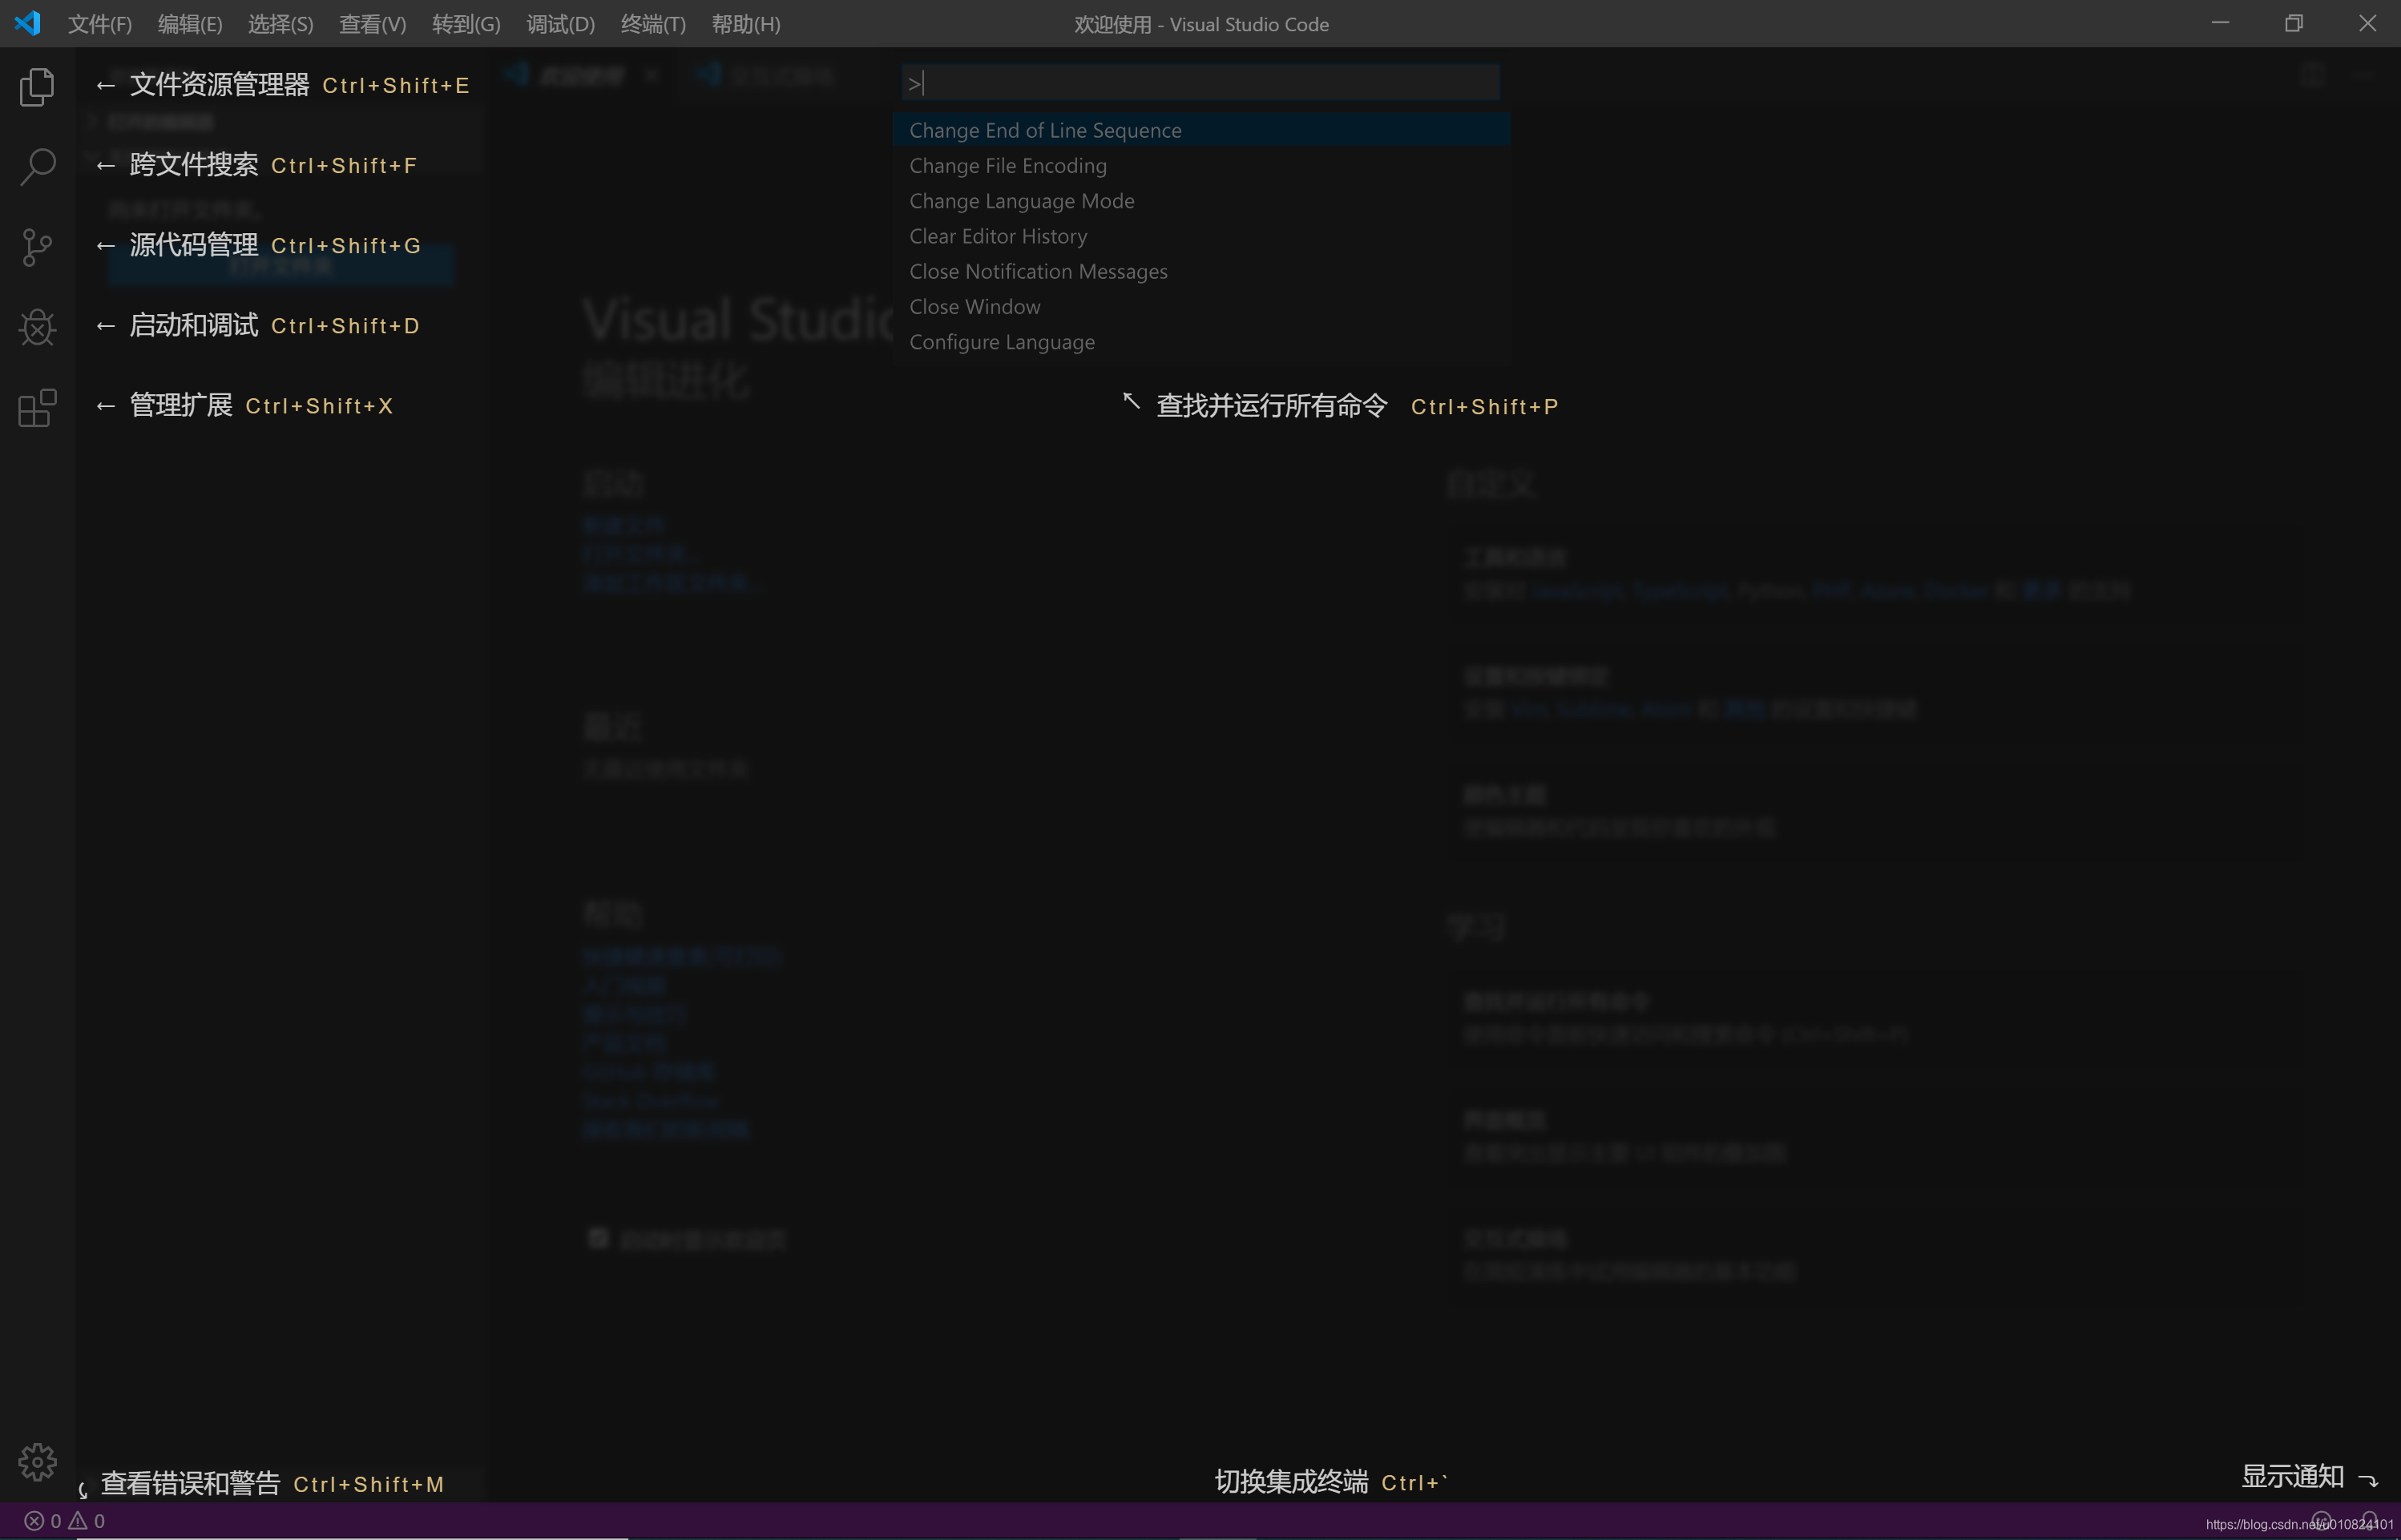Image resolution: width=2401 pixels, height=1540 pixels.
Task: Open the Search view in activity bar
Action: [x=37, y=167]
